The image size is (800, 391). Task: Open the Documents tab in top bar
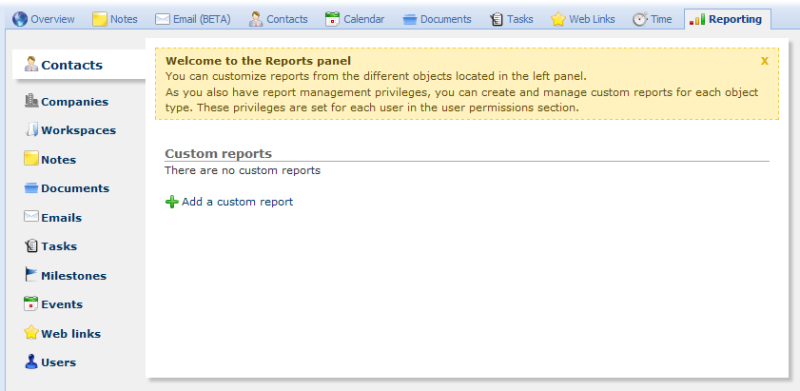click(x=437, y=19)
